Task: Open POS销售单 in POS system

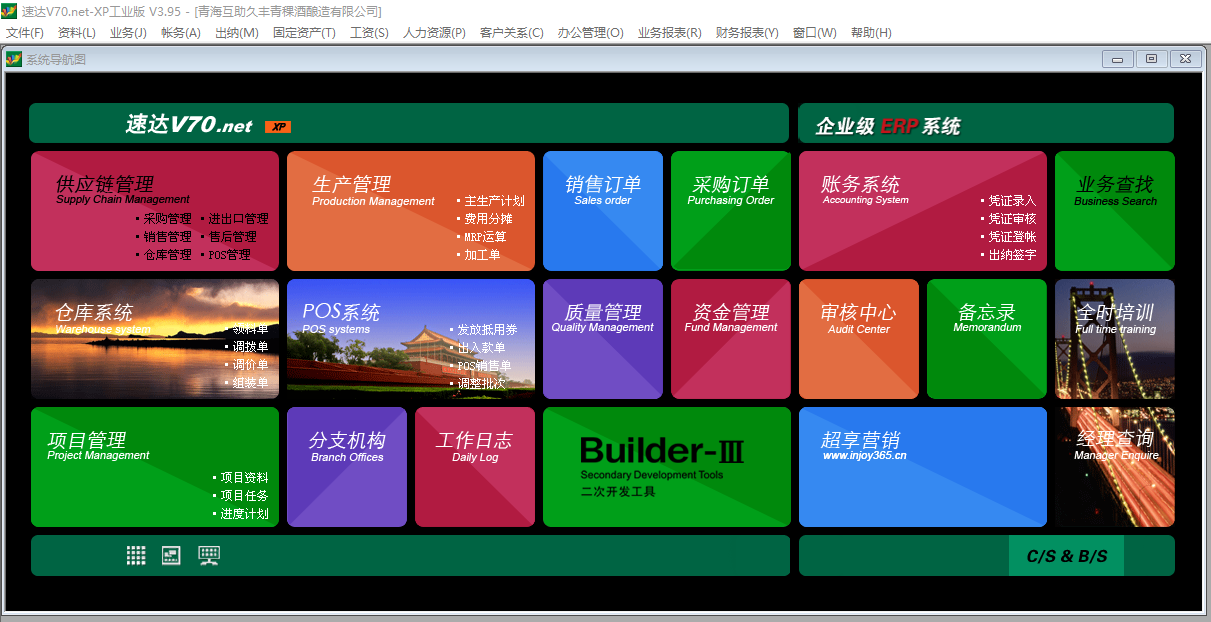Action: (484, 365)
